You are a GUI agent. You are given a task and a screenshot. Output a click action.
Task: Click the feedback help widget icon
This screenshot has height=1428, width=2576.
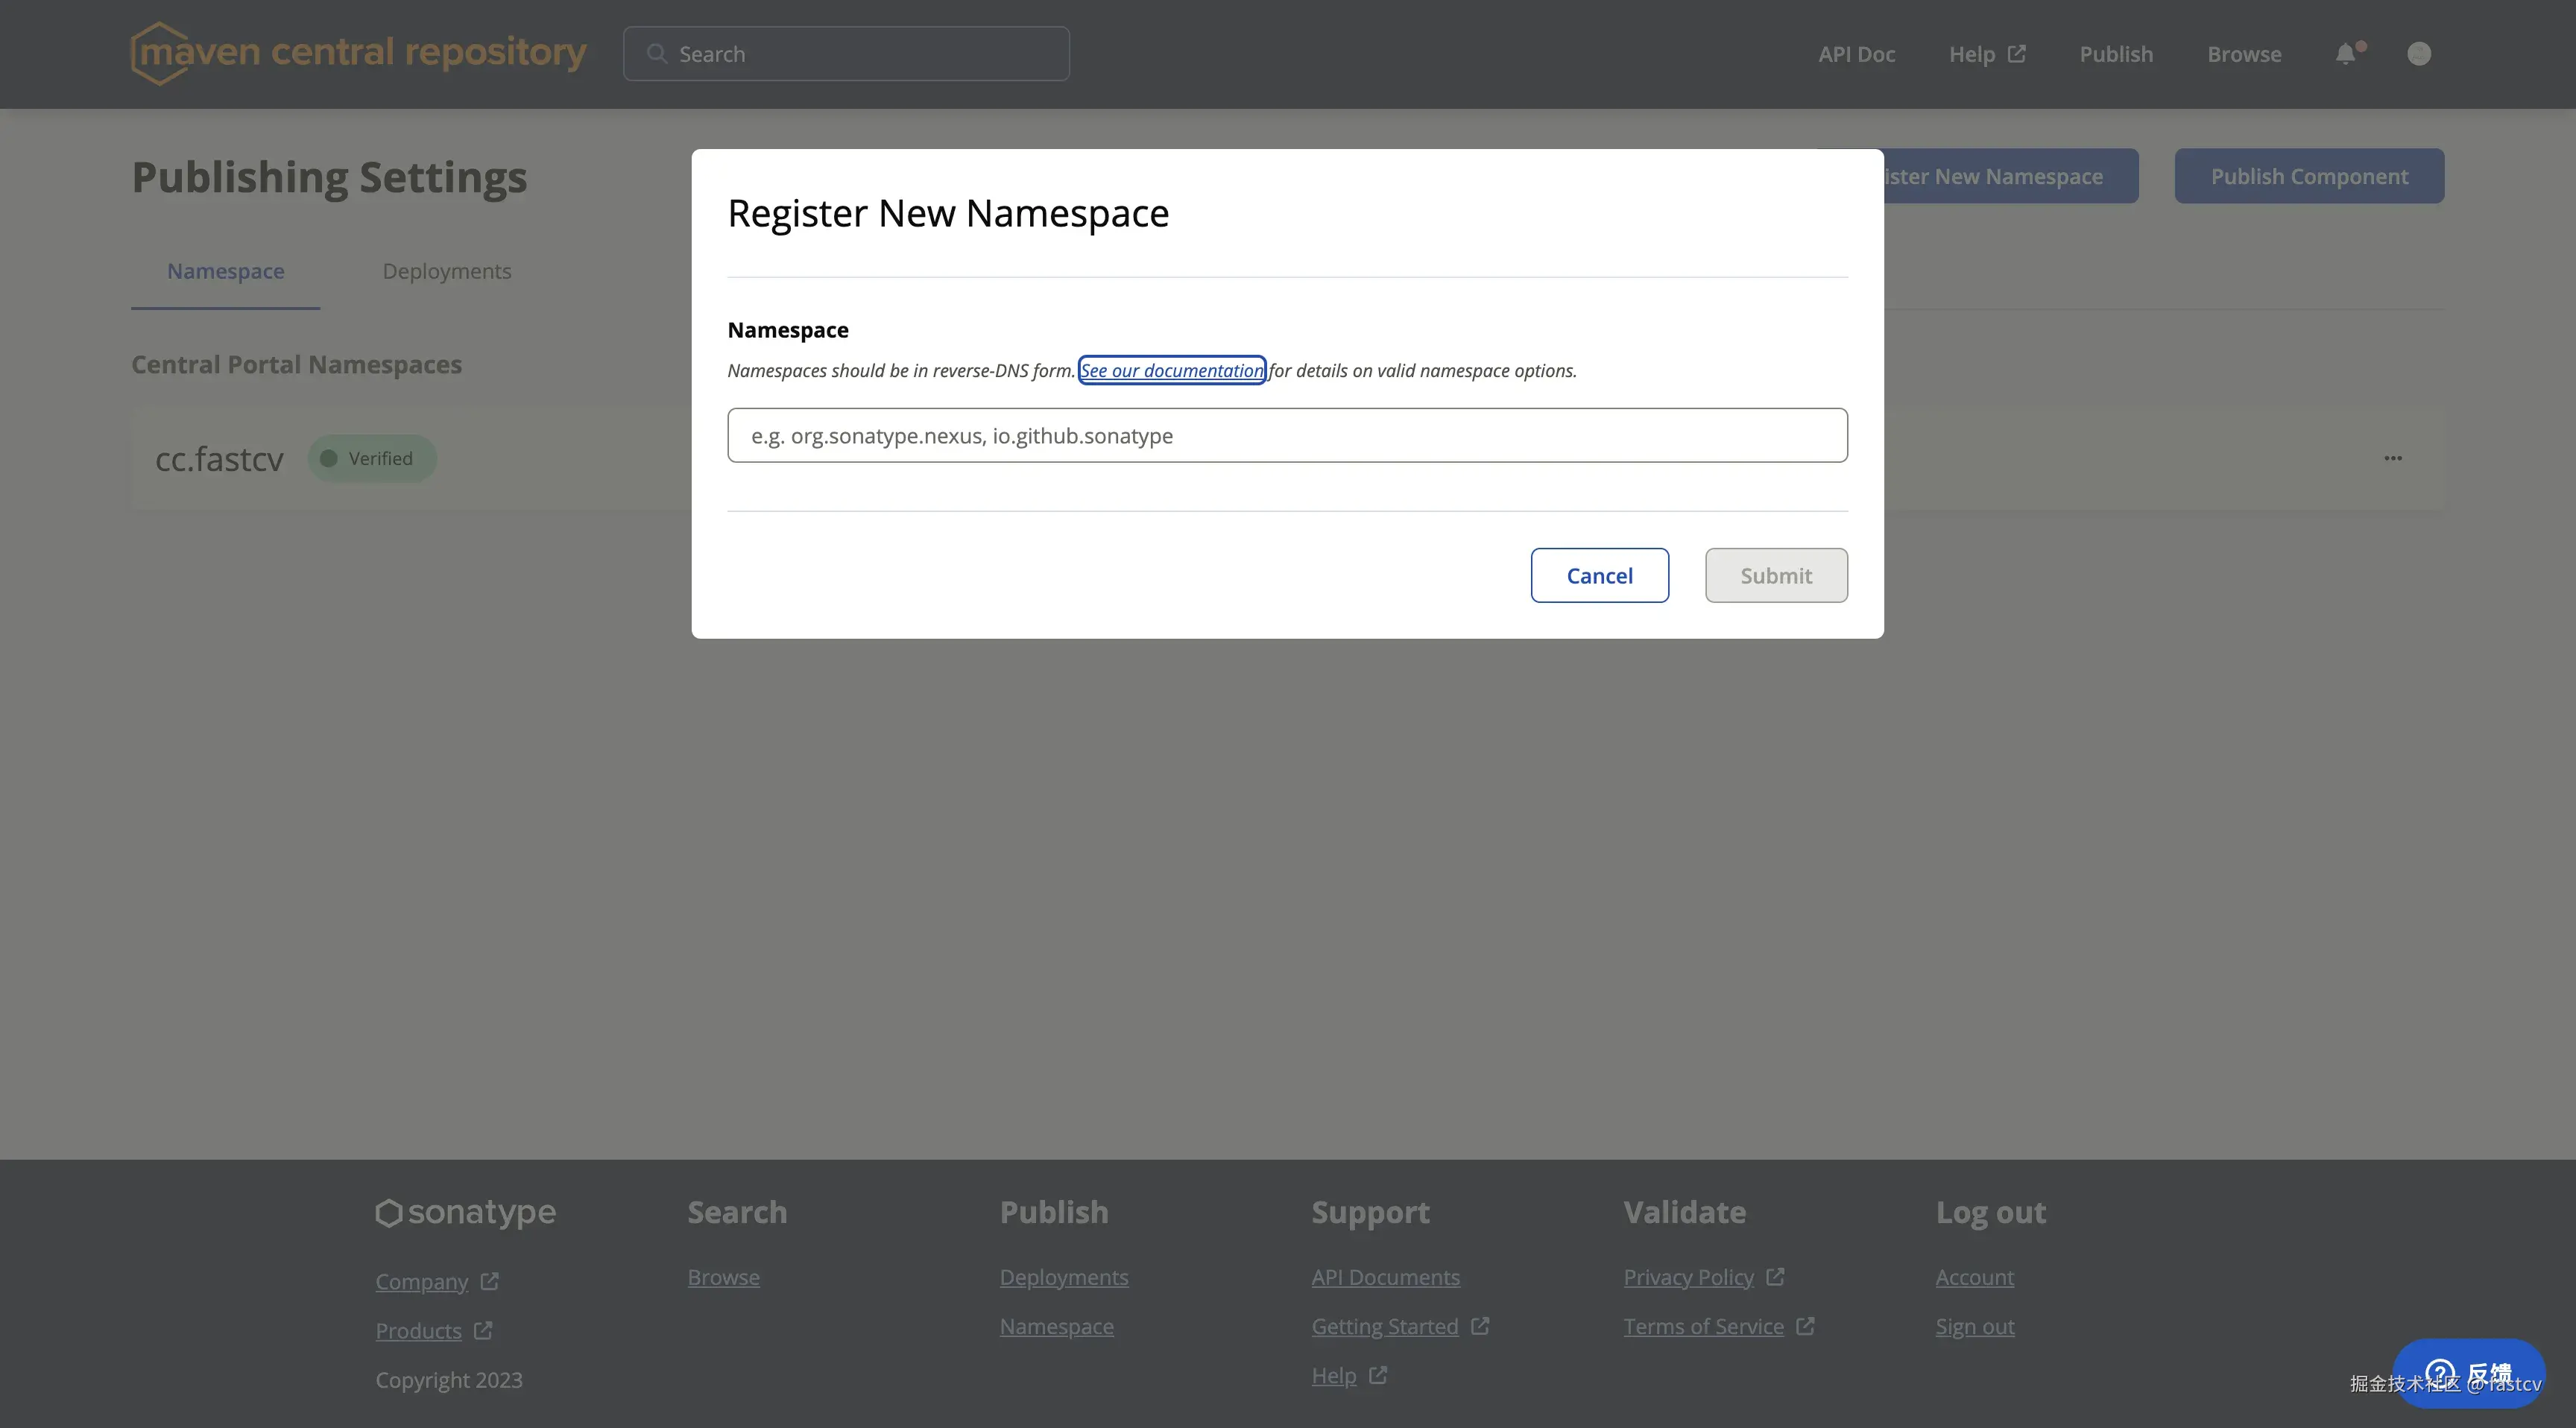point(2440,1373)
